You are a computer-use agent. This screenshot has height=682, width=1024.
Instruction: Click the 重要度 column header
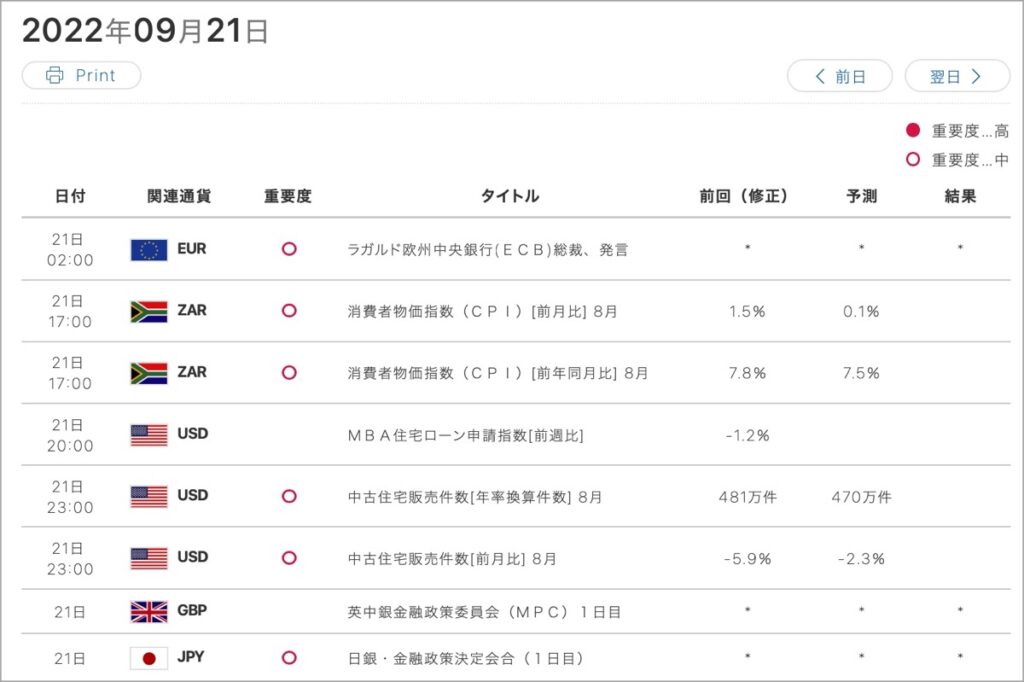(288, 196)
